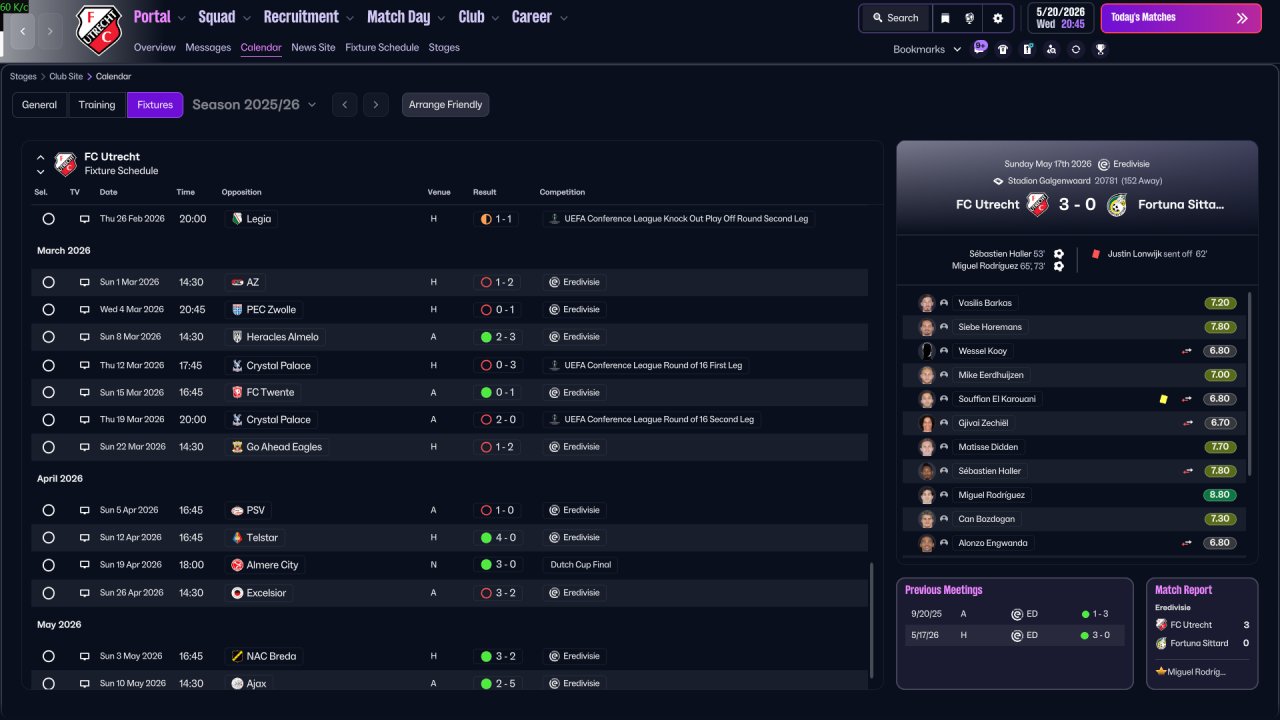Click the Search button
The height and width of the screenshot is (720, 1280).
tap(894, 18)
